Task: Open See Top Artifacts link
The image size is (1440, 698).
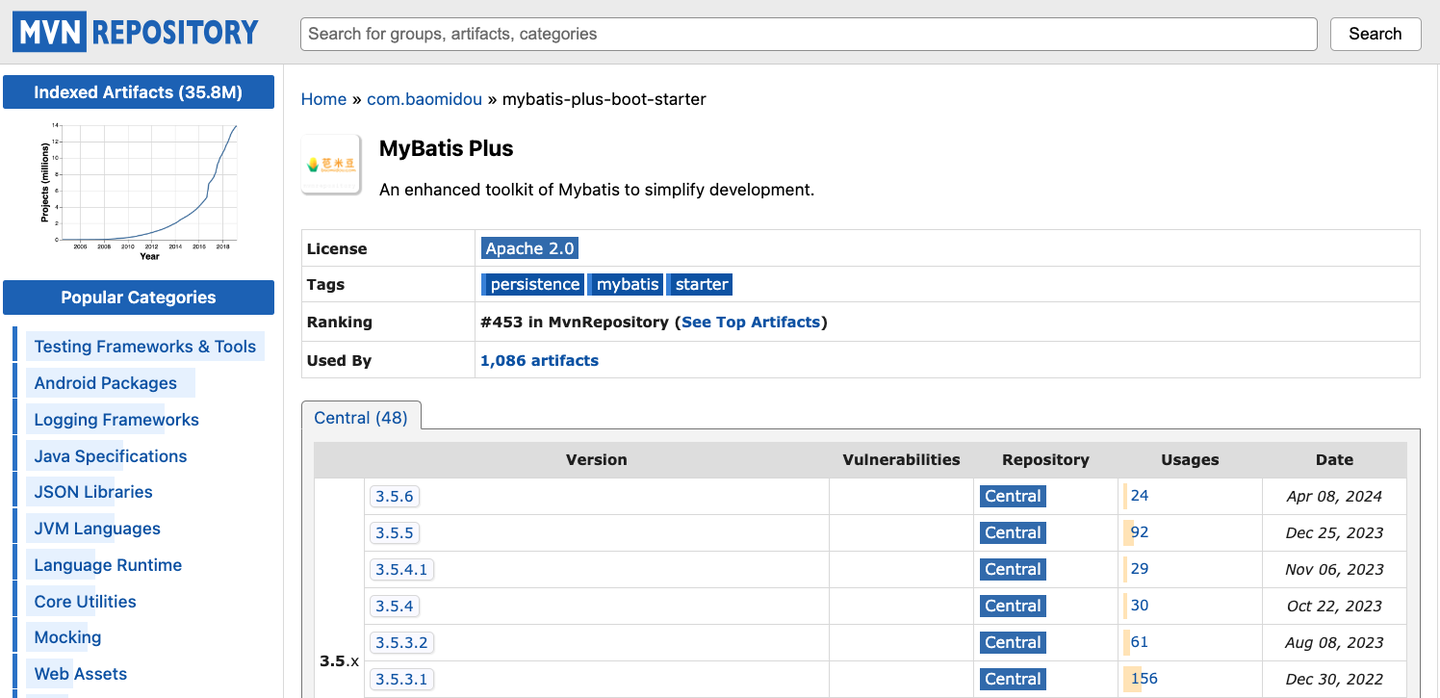Action: click(750, 322)
